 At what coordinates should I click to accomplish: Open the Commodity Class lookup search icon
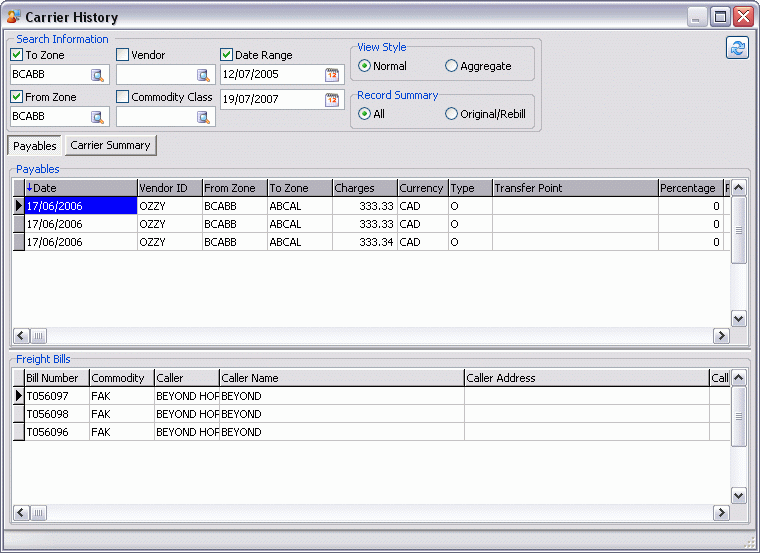coord(203,117)
